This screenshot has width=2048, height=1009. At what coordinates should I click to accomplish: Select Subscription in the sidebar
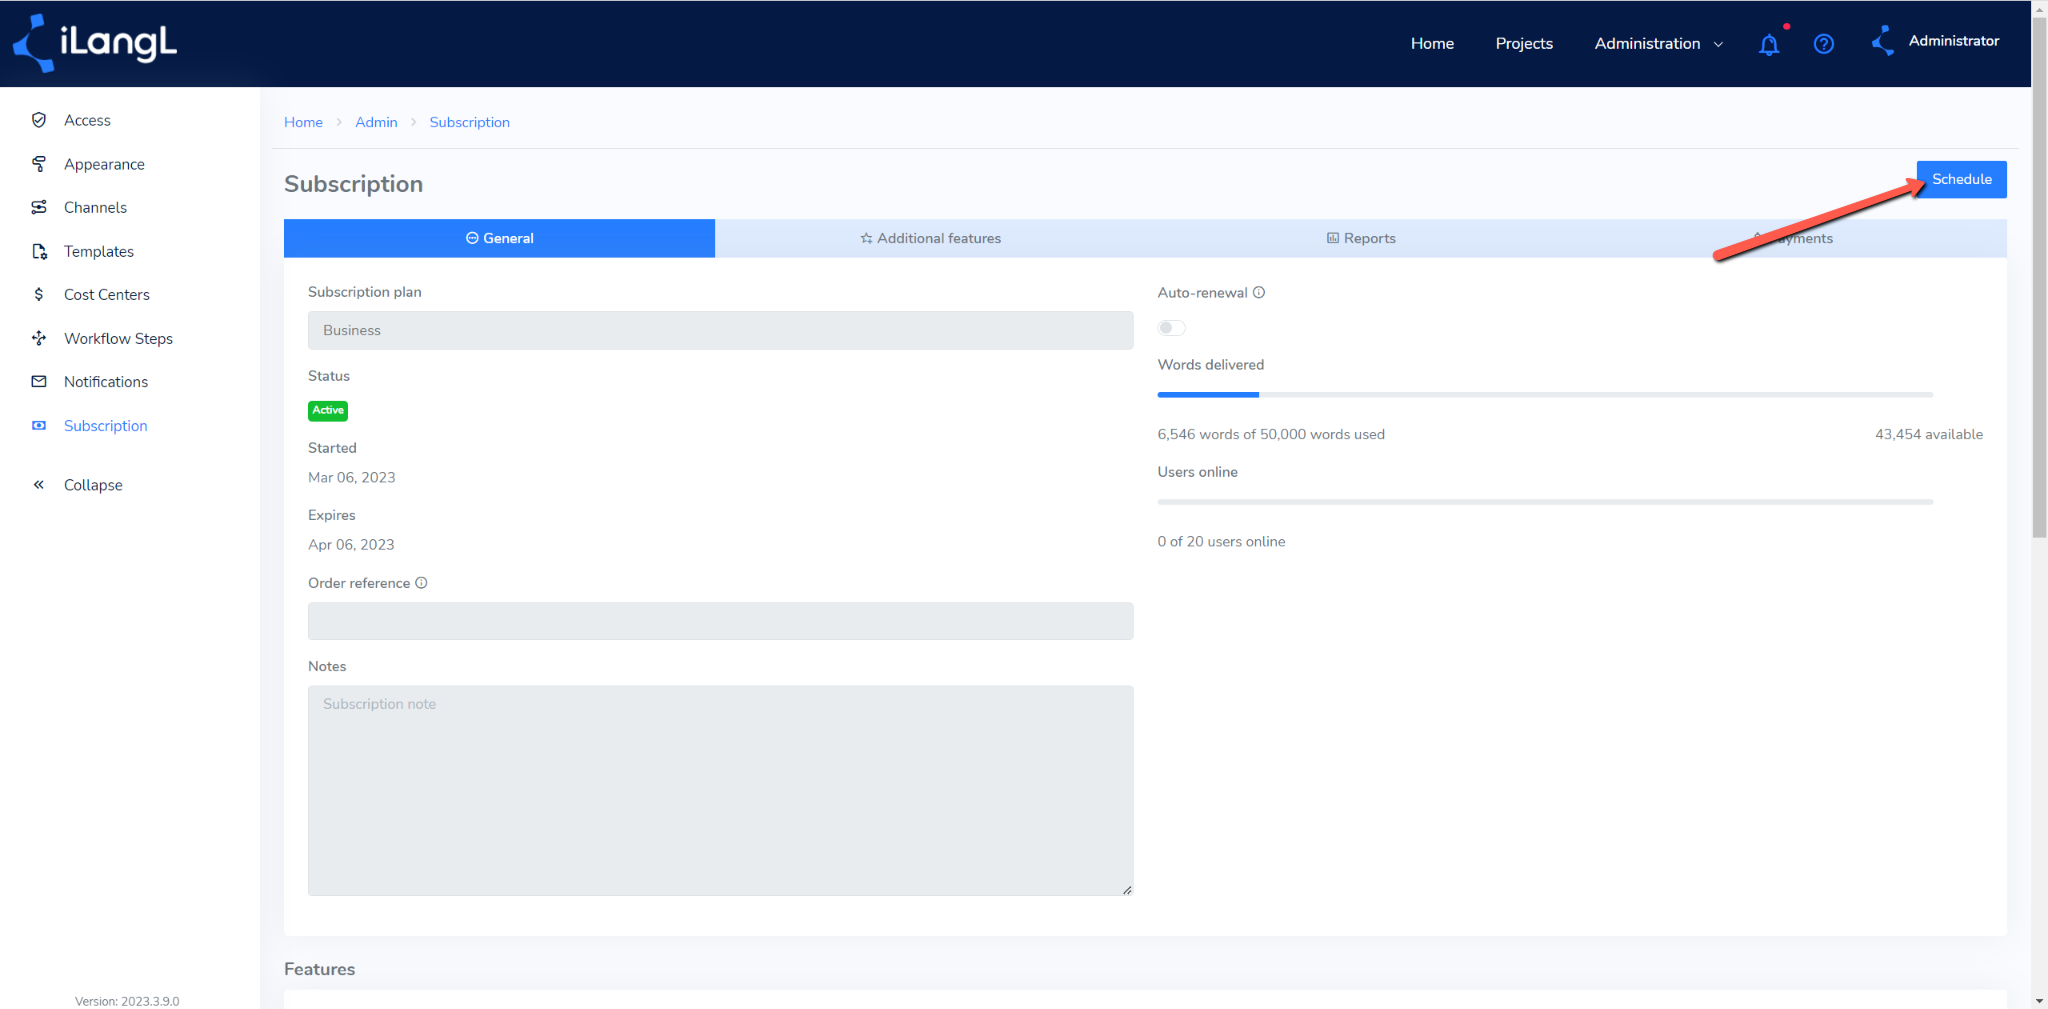105,425
